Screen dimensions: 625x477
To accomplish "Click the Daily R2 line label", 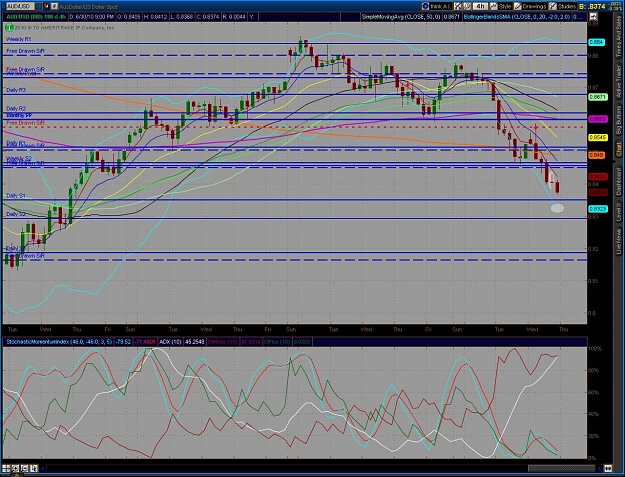I will pos(16,108).
